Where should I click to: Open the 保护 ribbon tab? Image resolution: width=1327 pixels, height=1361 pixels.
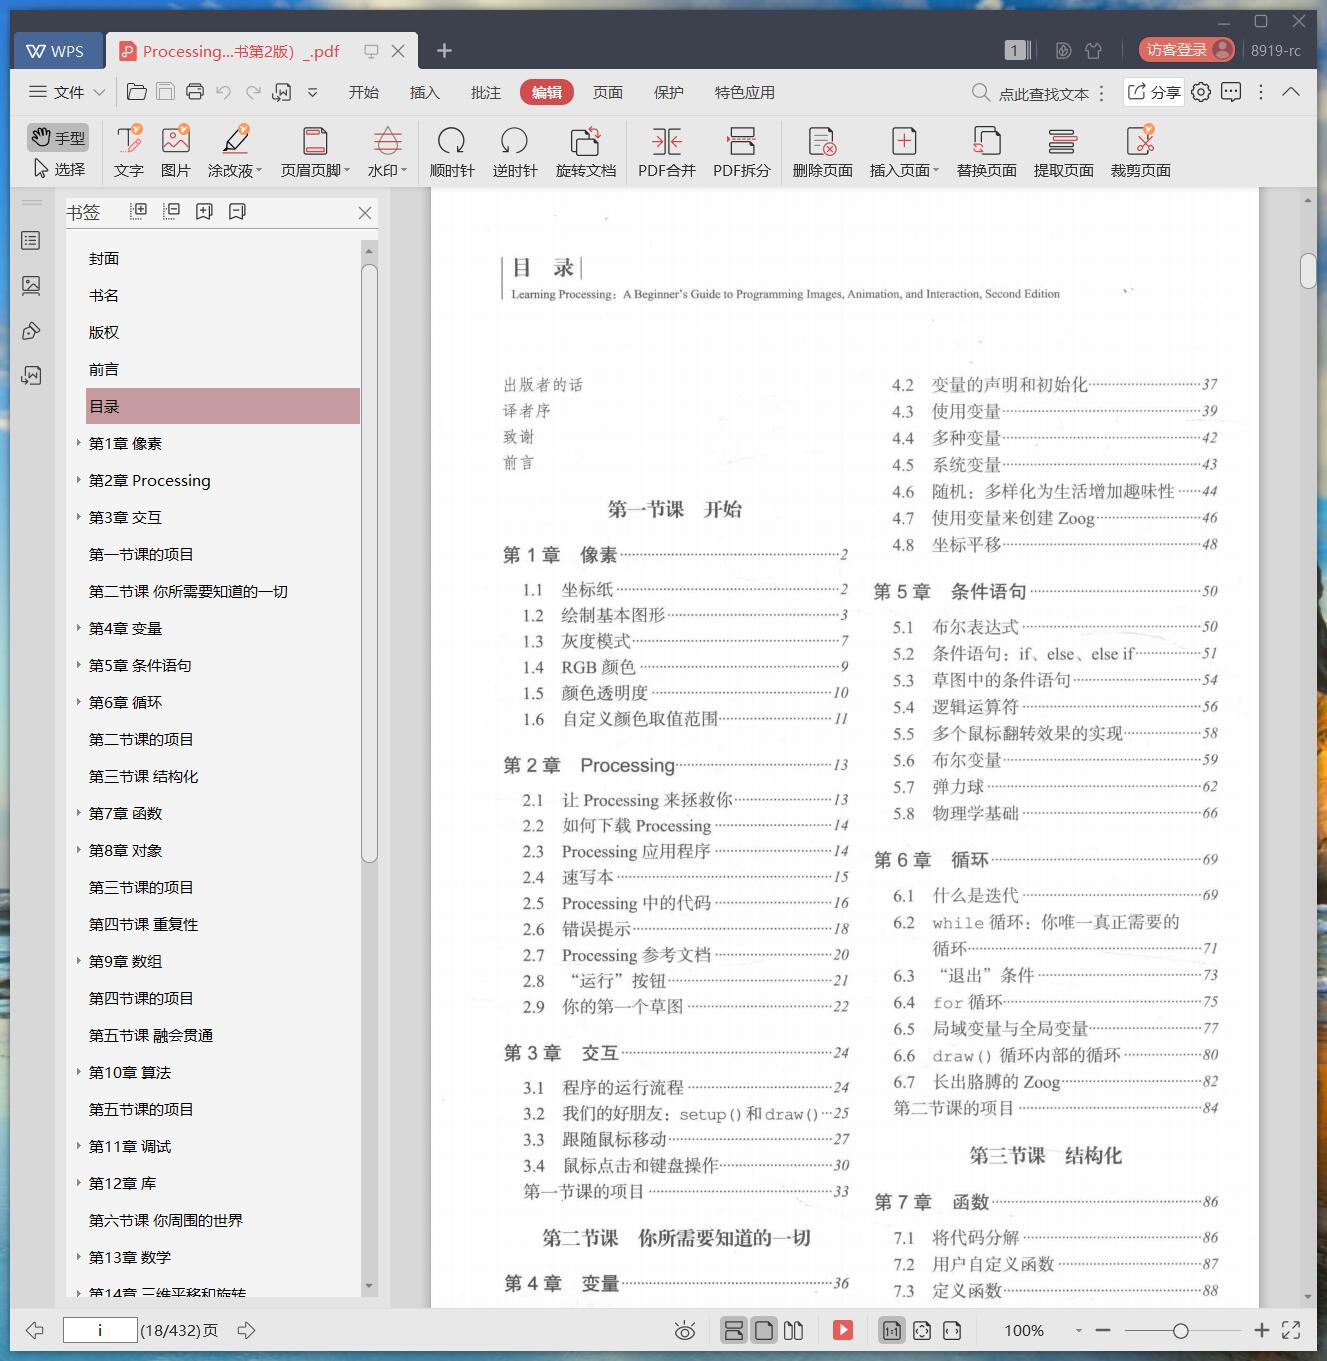[x=669, y=92]
